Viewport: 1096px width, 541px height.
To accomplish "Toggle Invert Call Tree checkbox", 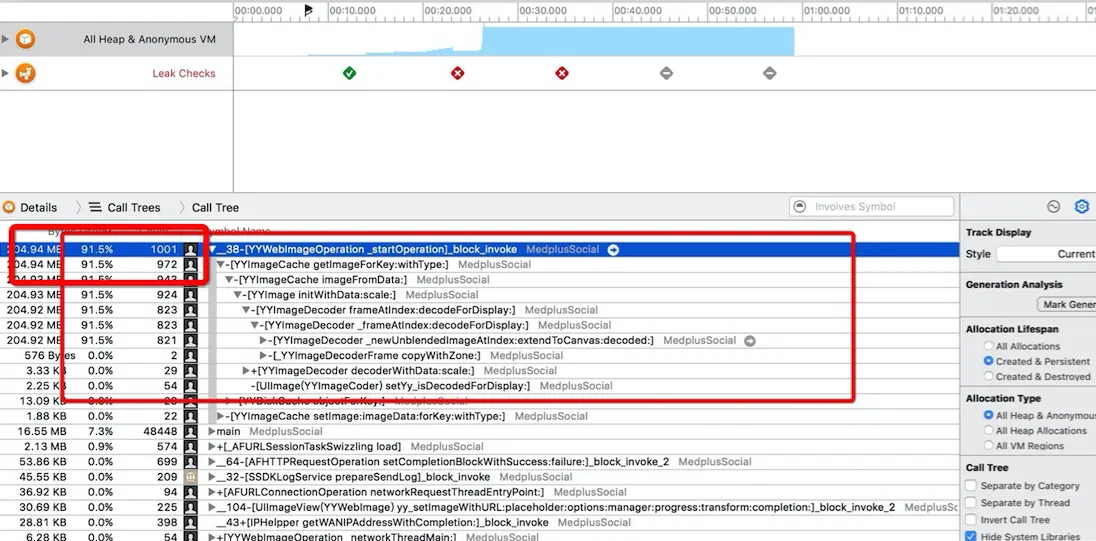I will coord(971,520).
